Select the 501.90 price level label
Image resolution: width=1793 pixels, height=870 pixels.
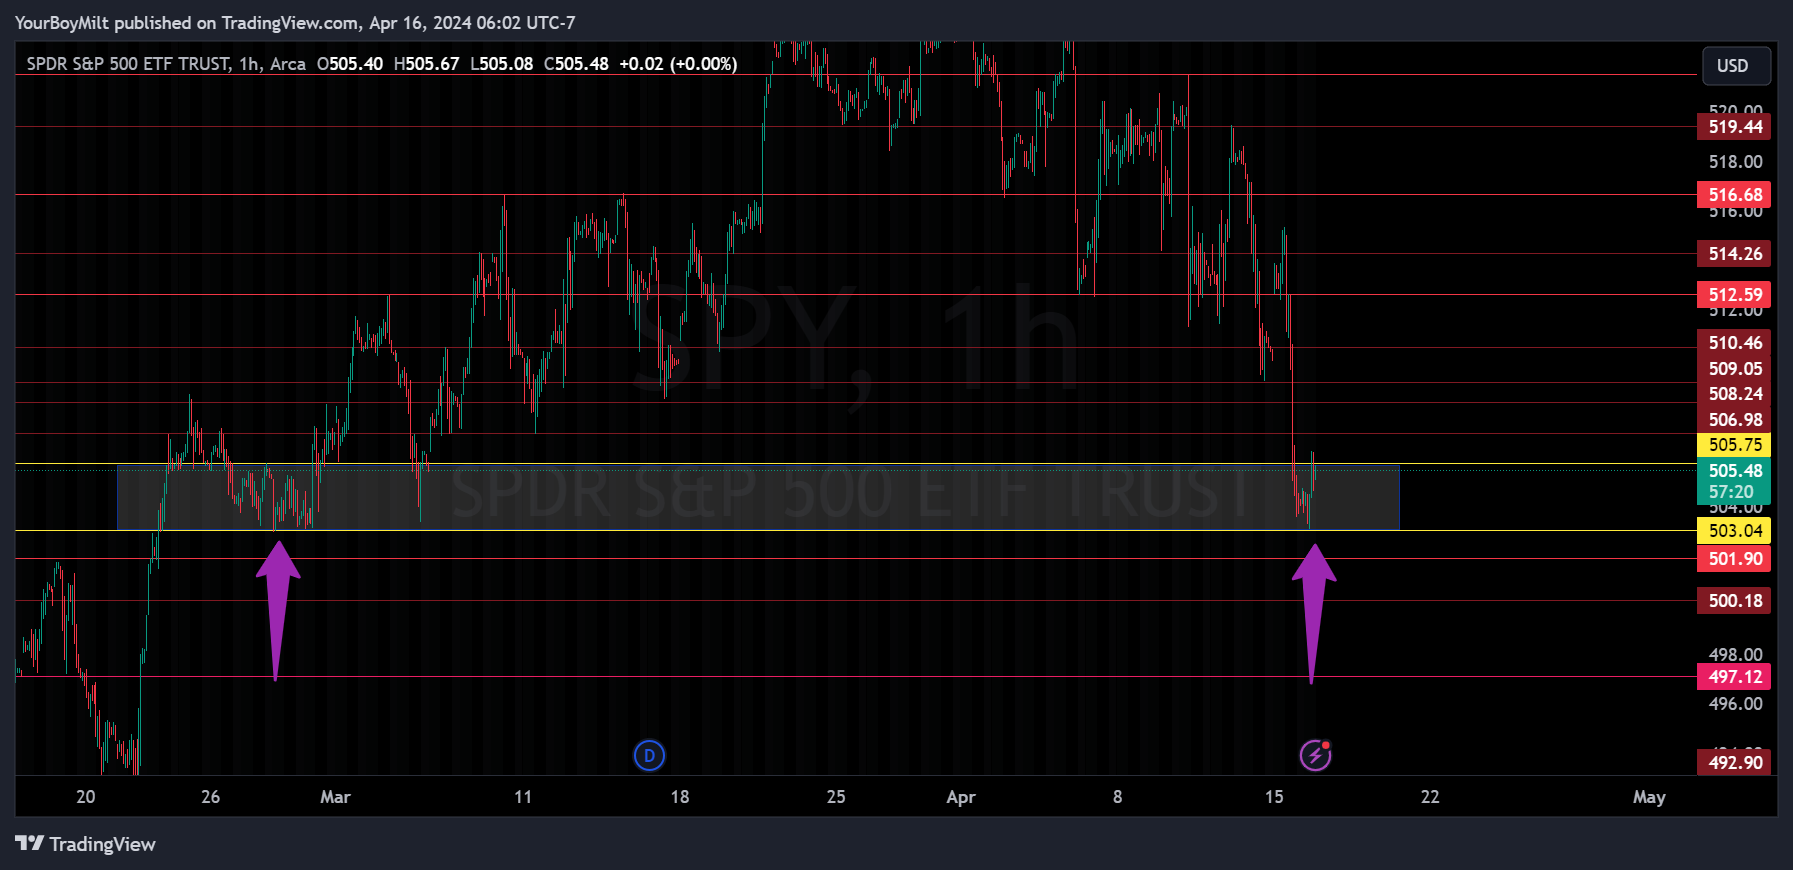point(1734,559)
